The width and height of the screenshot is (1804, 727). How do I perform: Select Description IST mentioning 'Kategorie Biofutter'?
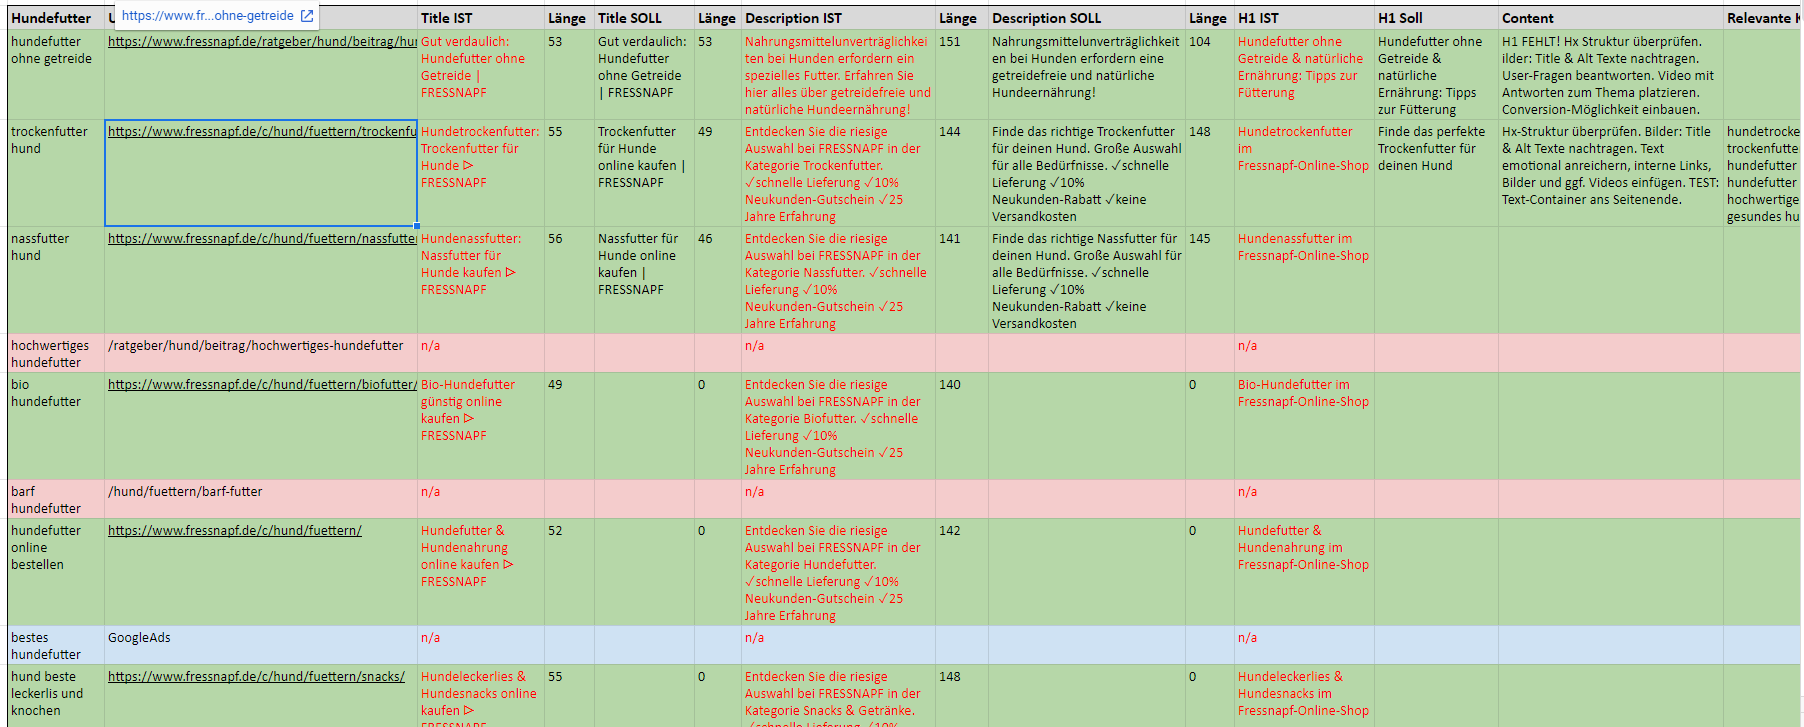[x=838, y=427]
